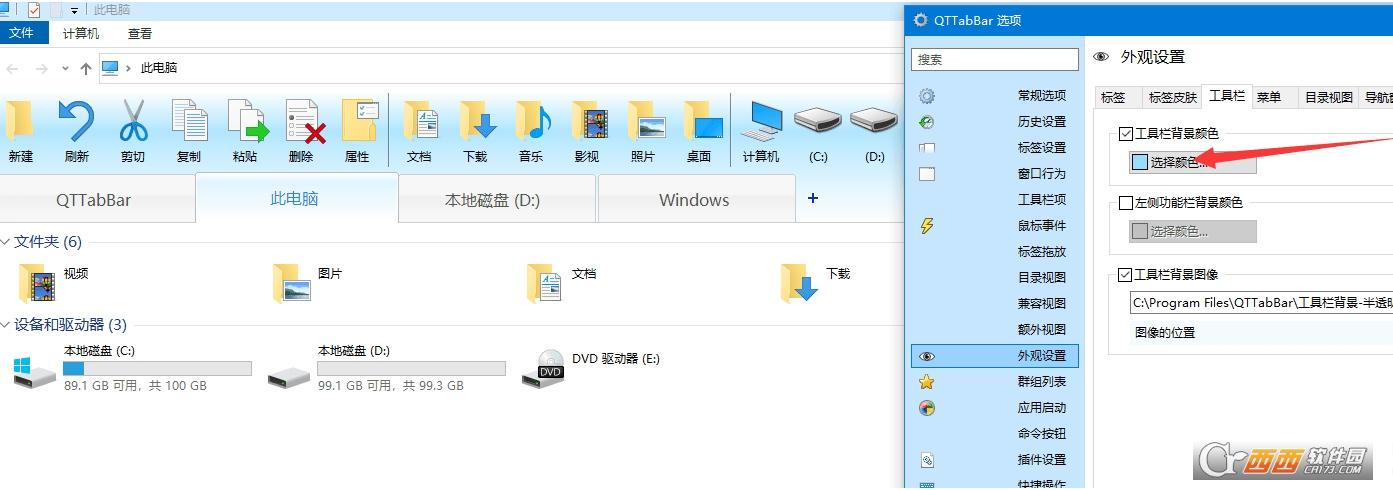Select the 文档 folder in file list
This screenshot has height=490, width=1393.
click(x=563, y=283)
